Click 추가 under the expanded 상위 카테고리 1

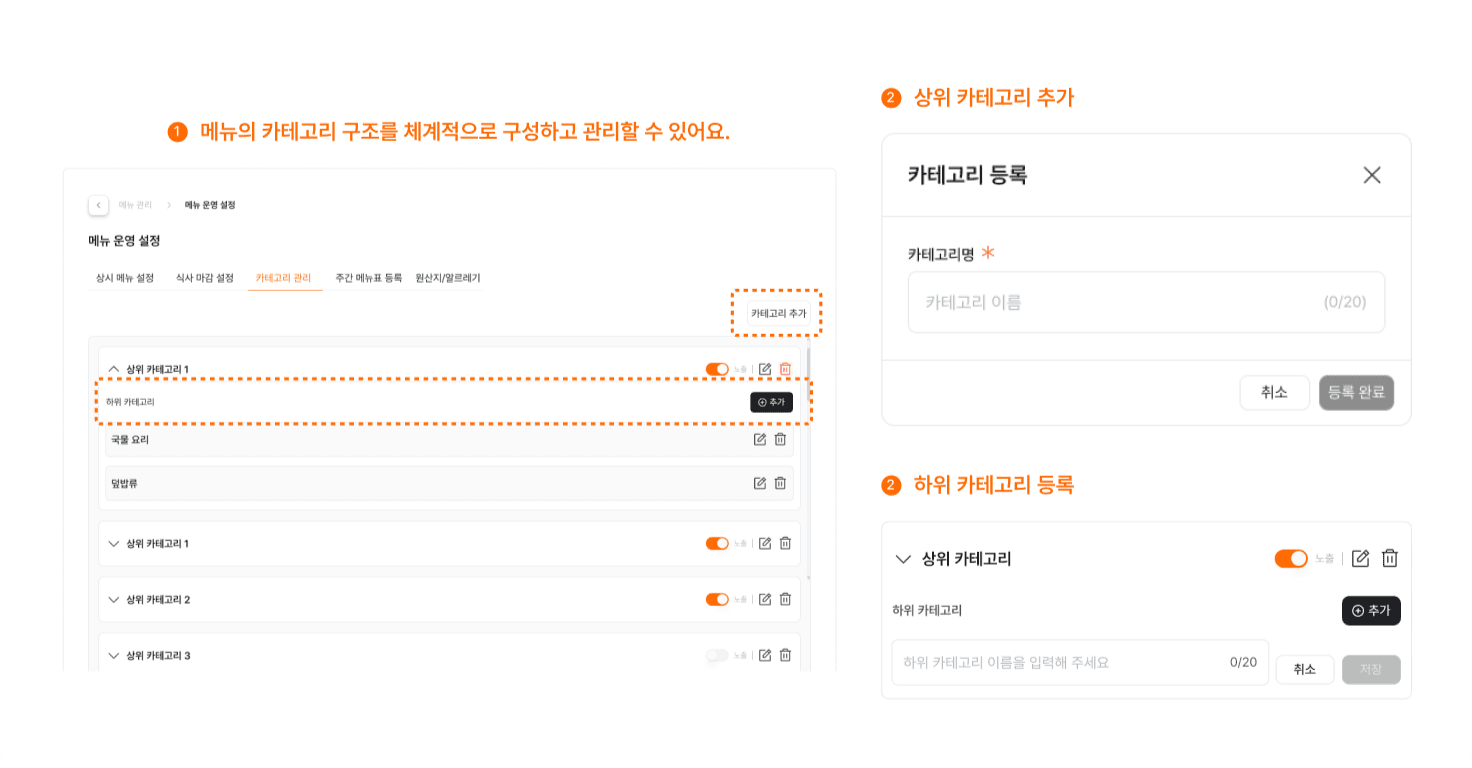tap(771, 402)
